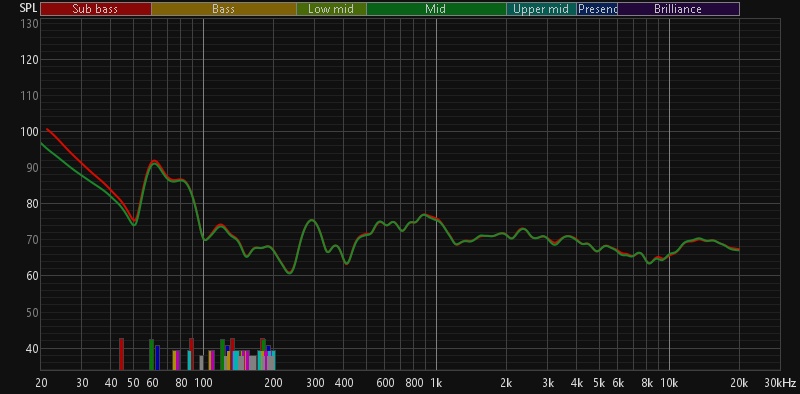Click the Sub bass frequency band label
800x394 pixels.
coord(96,9)
